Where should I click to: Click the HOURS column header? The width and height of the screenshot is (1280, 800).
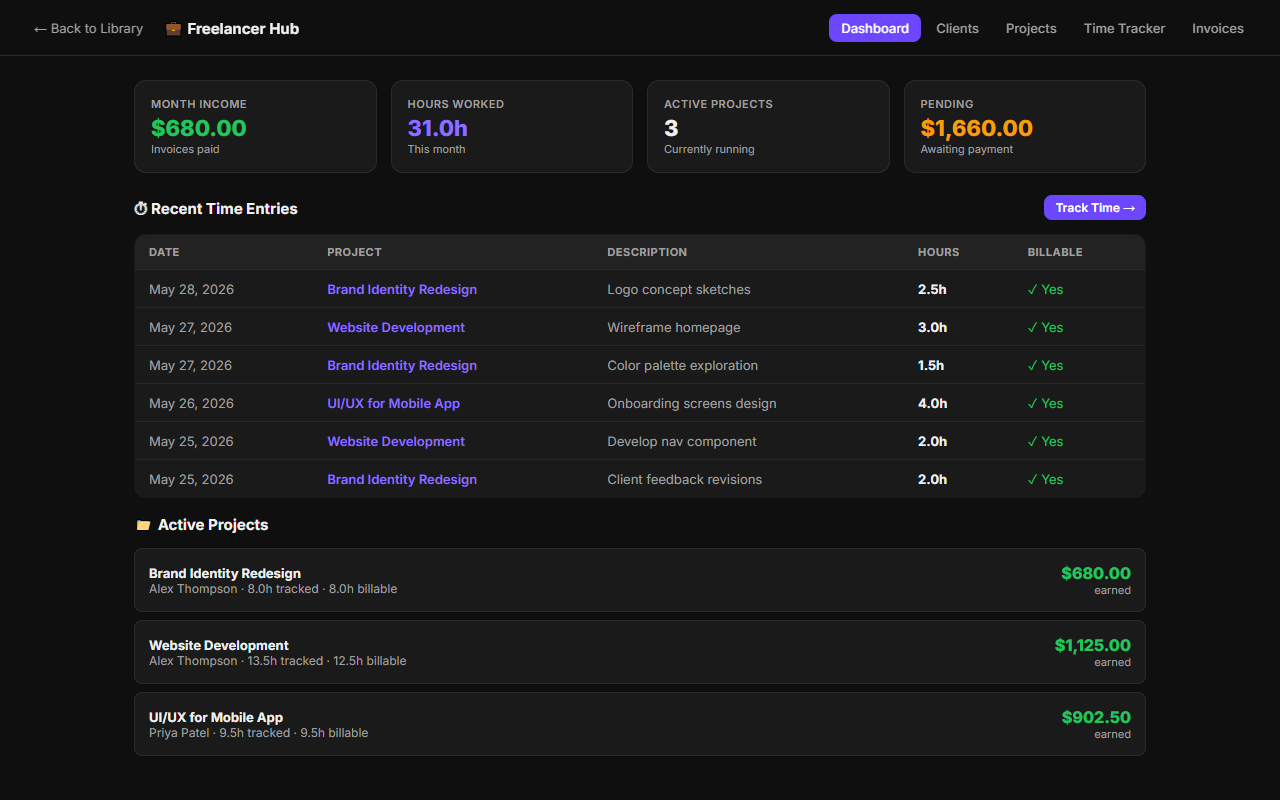tap(938, 252)
